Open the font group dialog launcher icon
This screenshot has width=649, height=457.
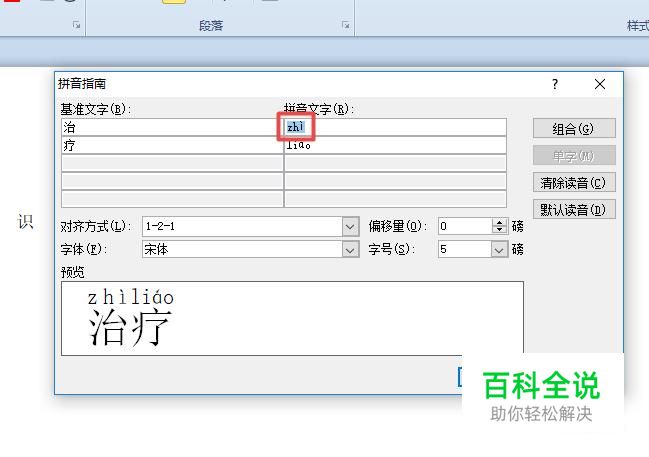(x=76, y=25)
